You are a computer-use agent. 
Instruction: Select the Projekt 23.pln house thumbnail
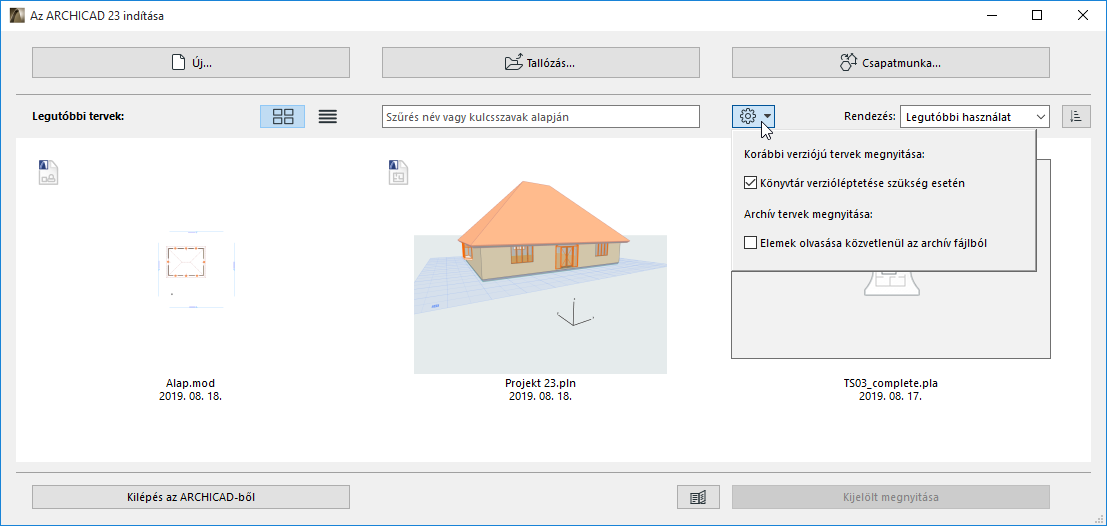tap(540, 276)
